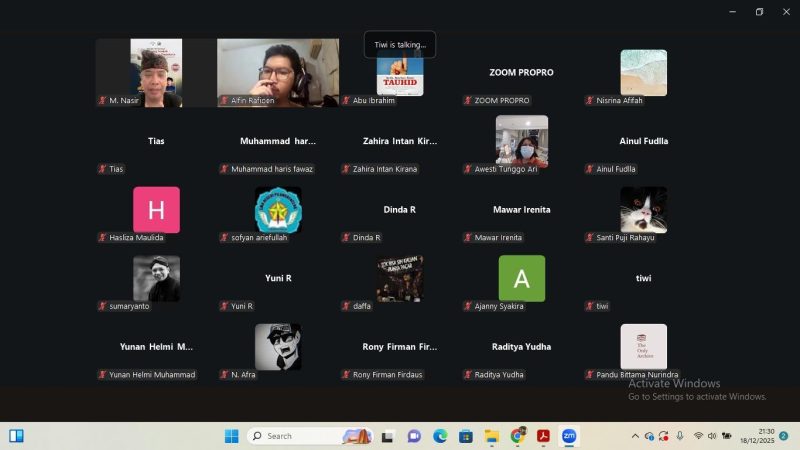Launch Google Chrome from the taskbar
This screenshot has height=450, width=800.
click(518, 436)
